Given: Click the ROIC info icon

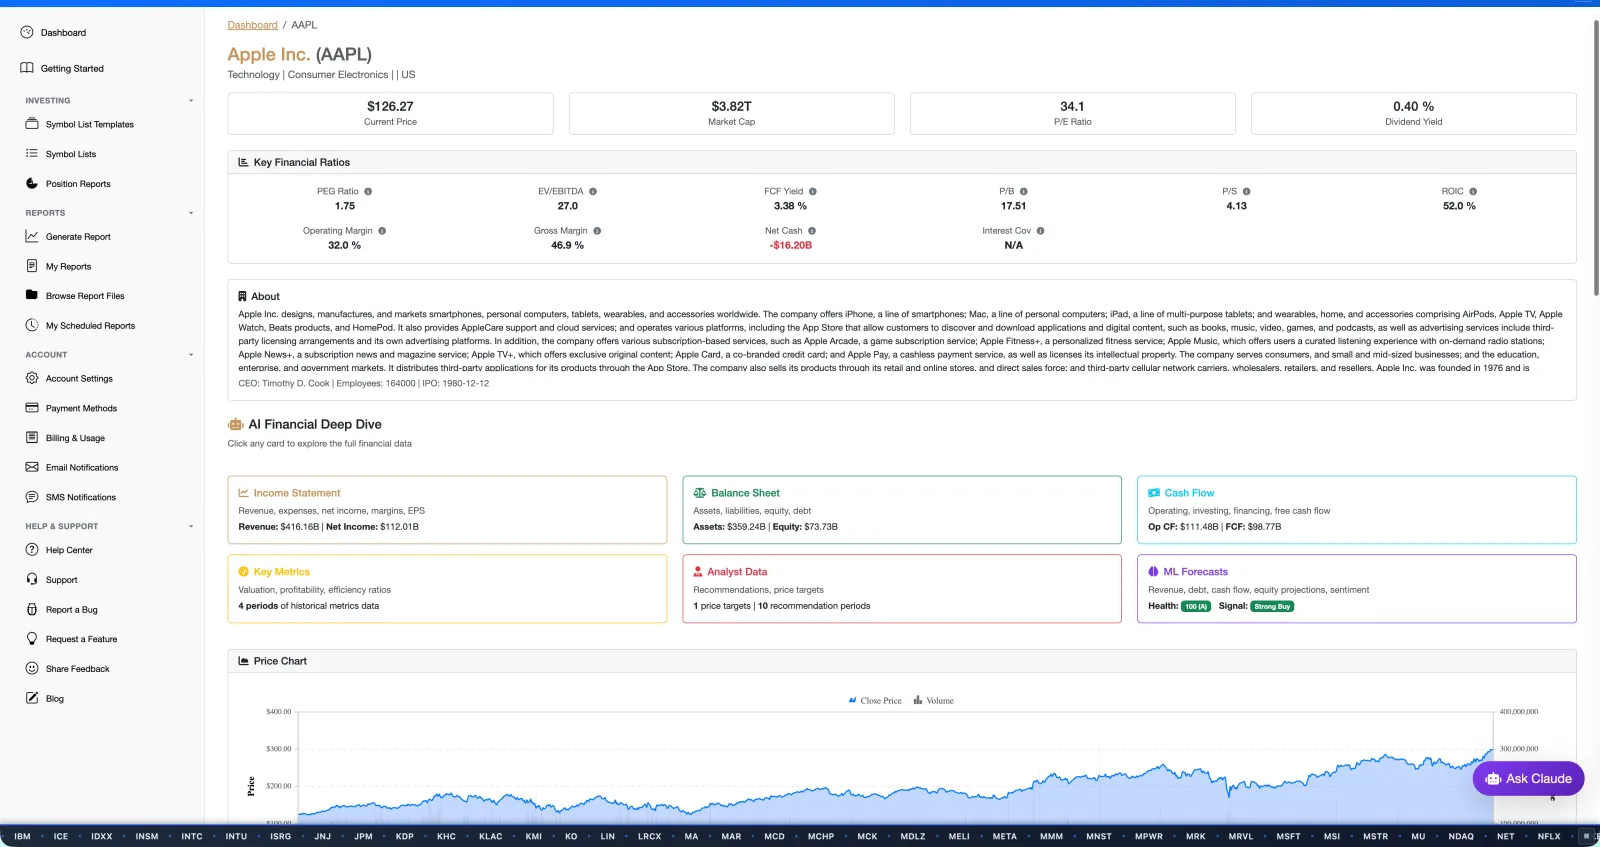Looking at the screenshot, I should (x=1473, y=191).
